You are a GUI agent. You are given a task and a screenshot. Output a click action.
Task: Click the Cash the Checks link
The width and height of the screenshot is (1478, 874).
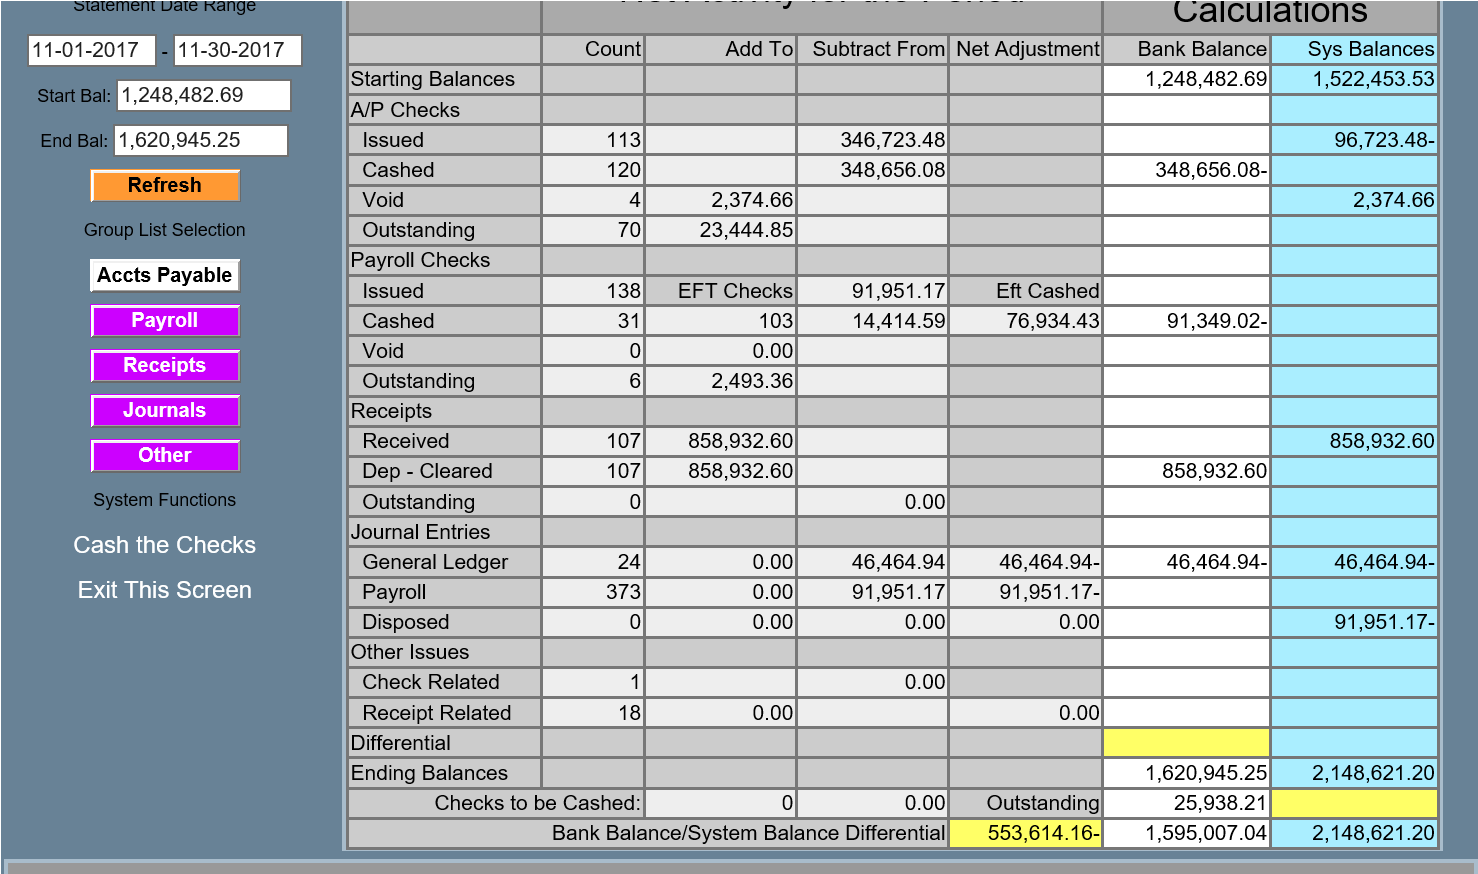click(x=165, y=545)
